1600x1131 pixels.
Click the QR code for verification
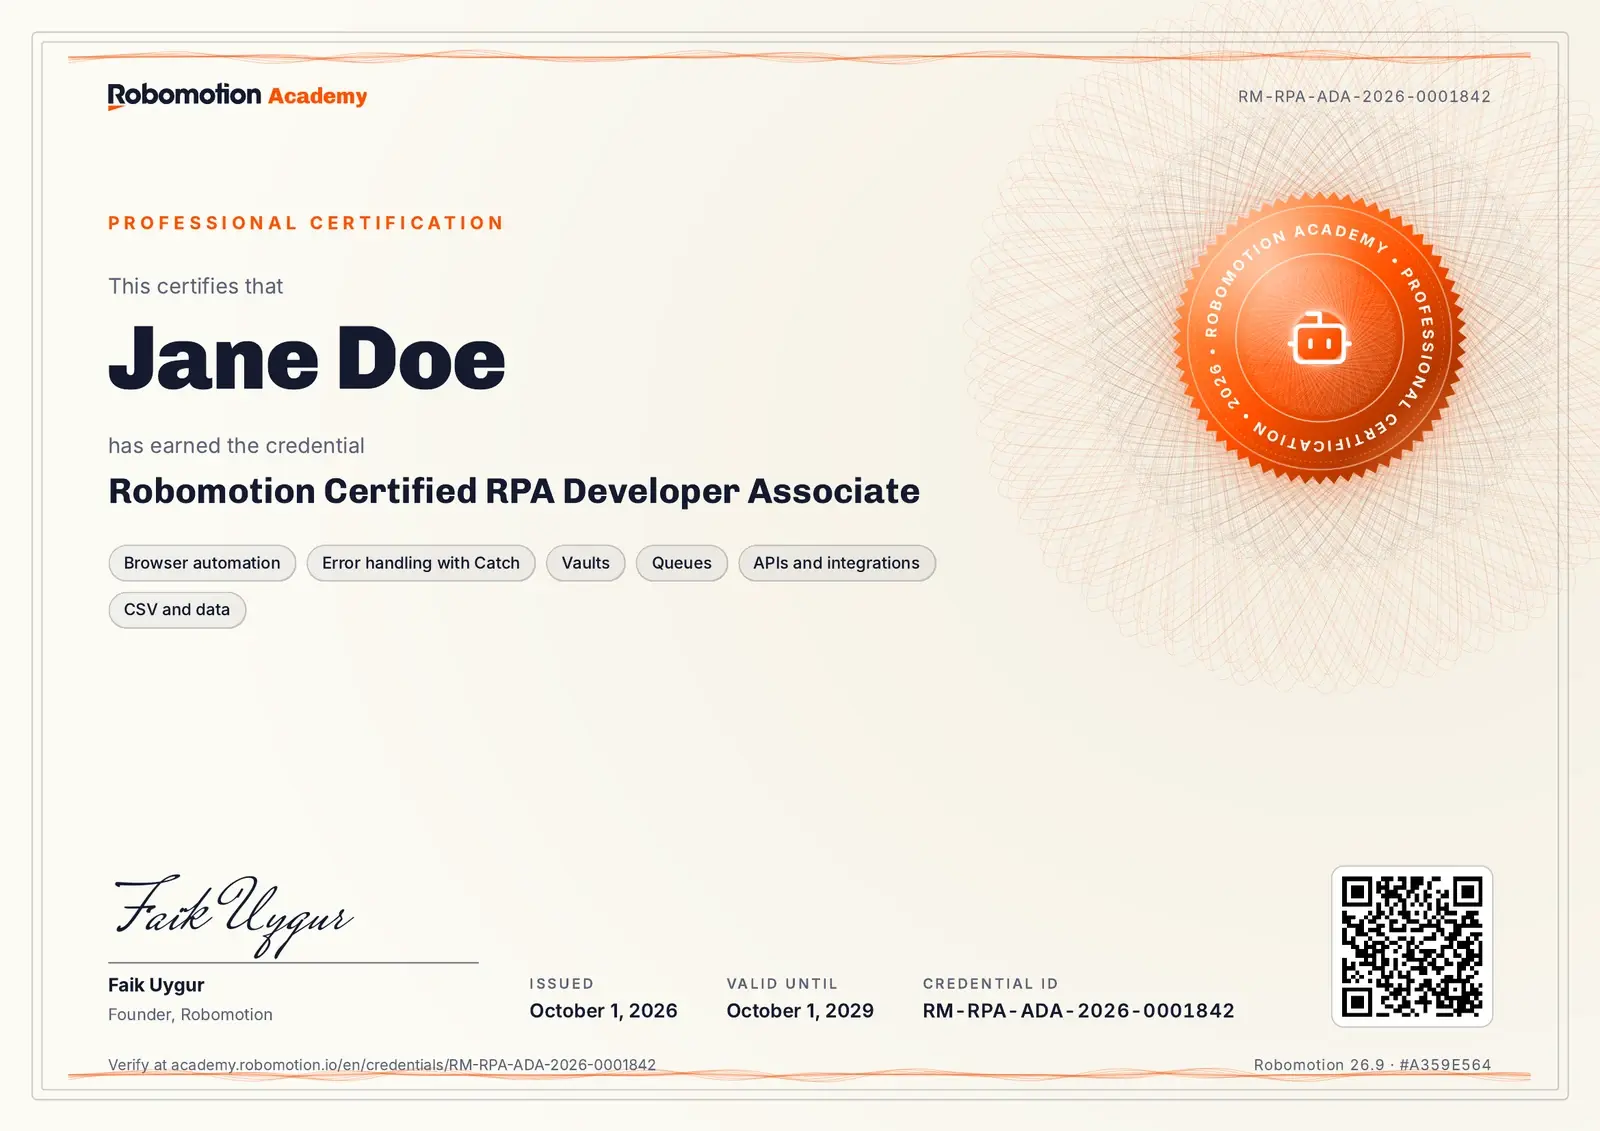click(1411, 946)
